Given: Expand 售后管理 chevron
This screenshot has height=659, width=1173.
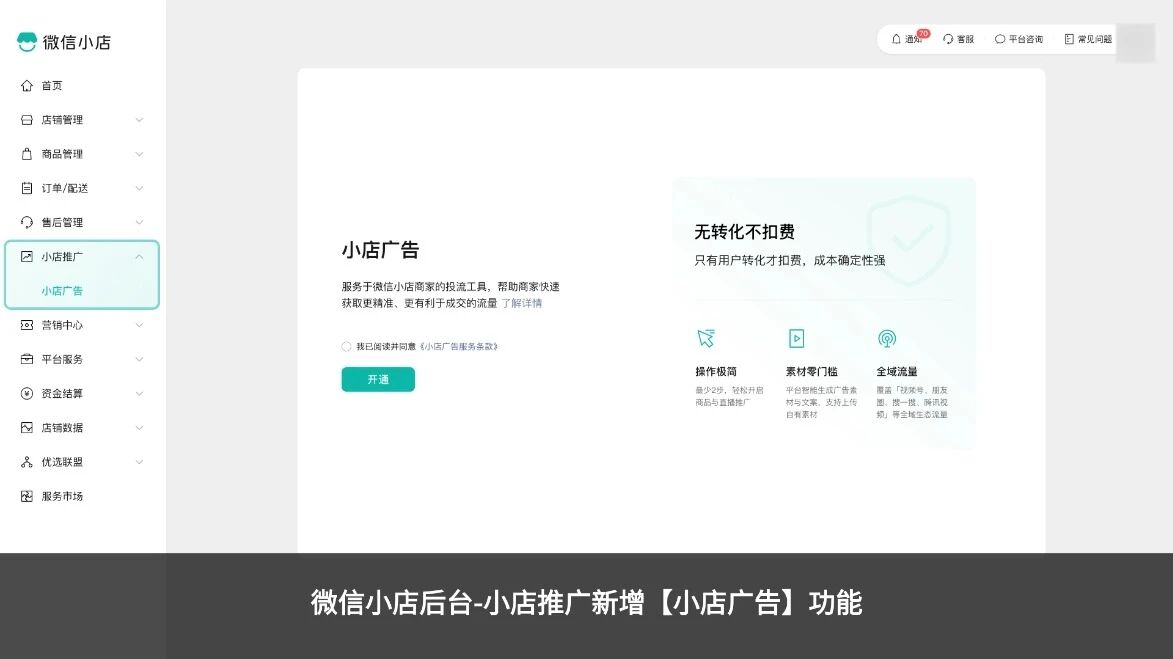Looking at the screenshot, I should click(139, 222).
